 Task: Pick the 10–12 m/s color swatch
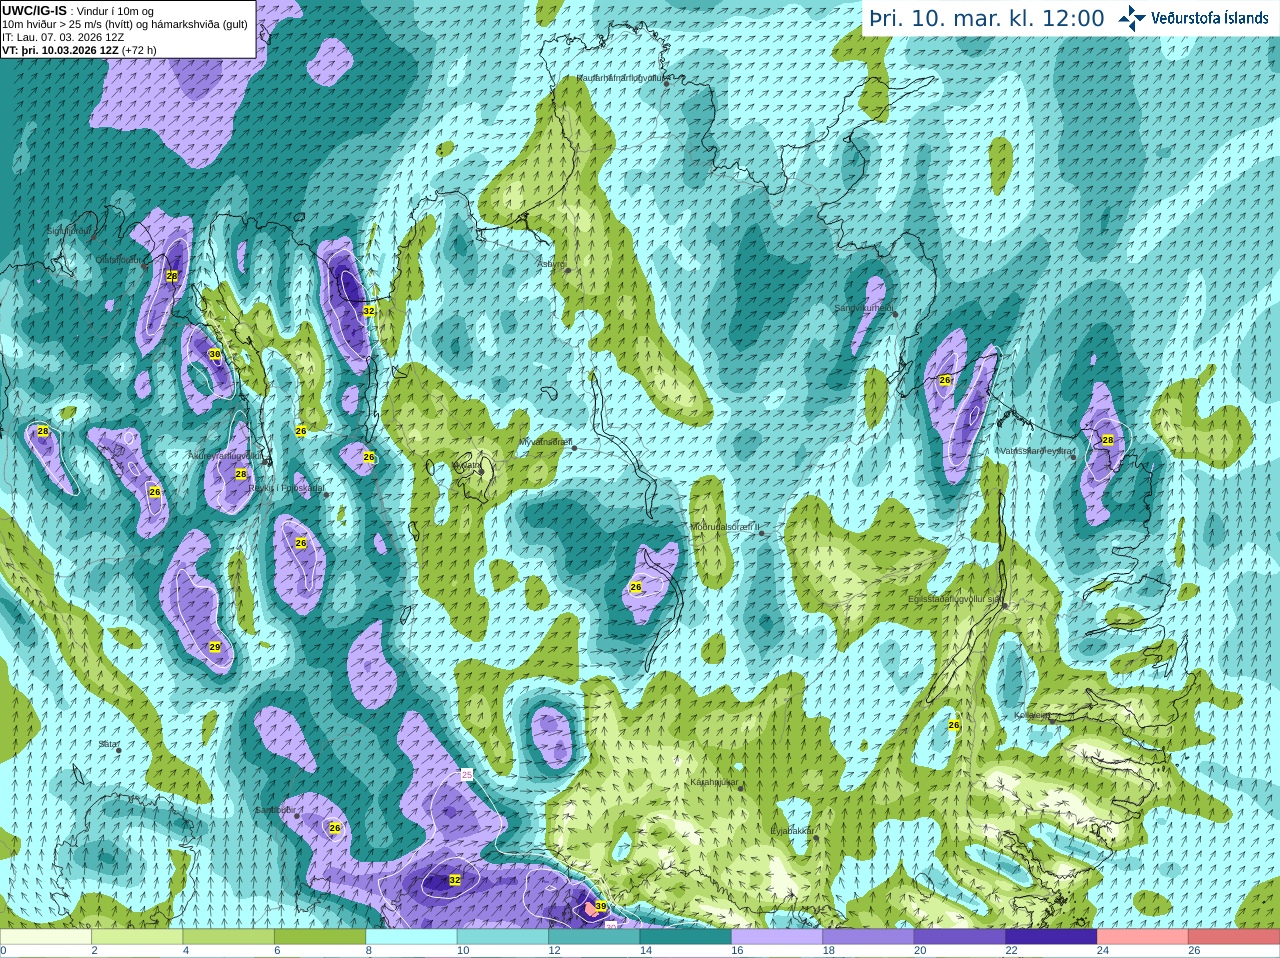[x=503, y=937]
